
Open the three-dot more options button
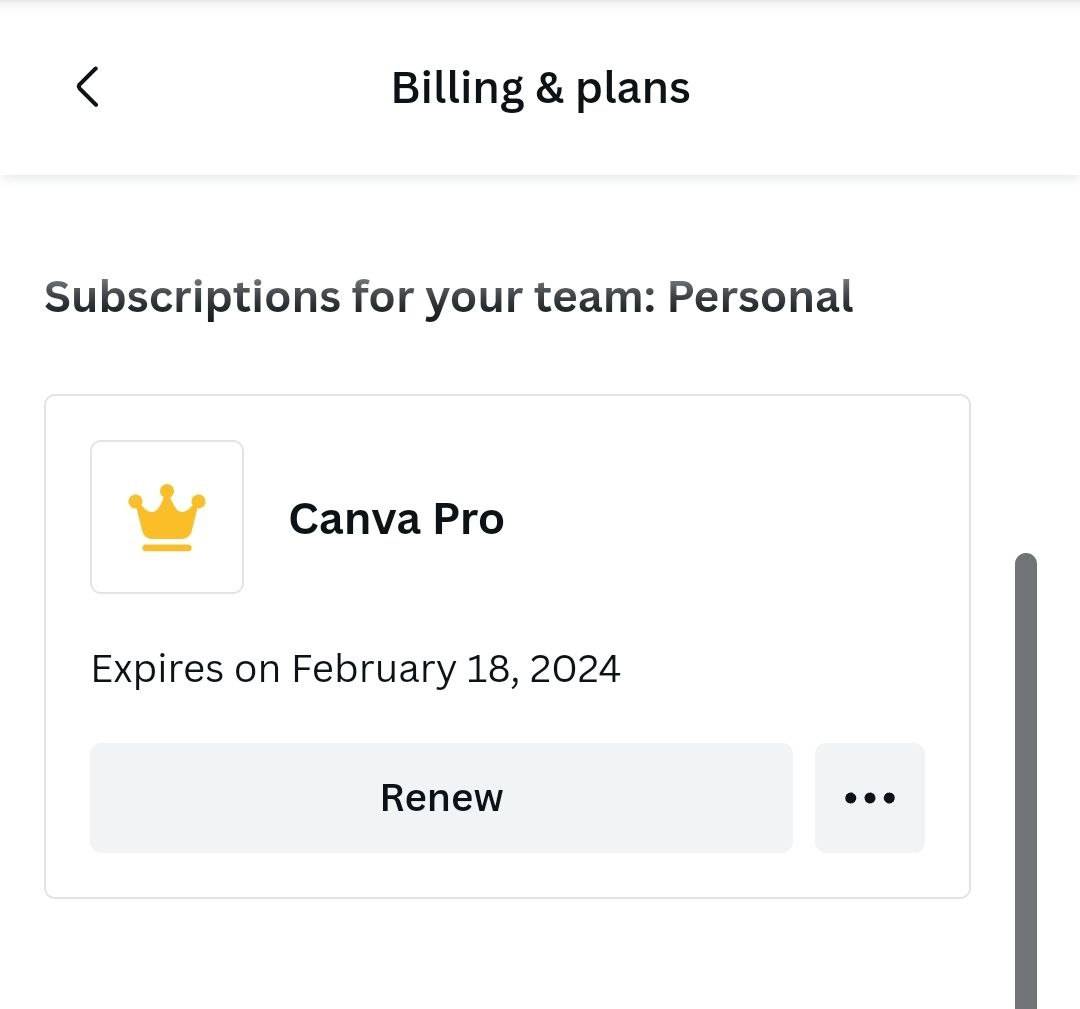click(869, 797)
